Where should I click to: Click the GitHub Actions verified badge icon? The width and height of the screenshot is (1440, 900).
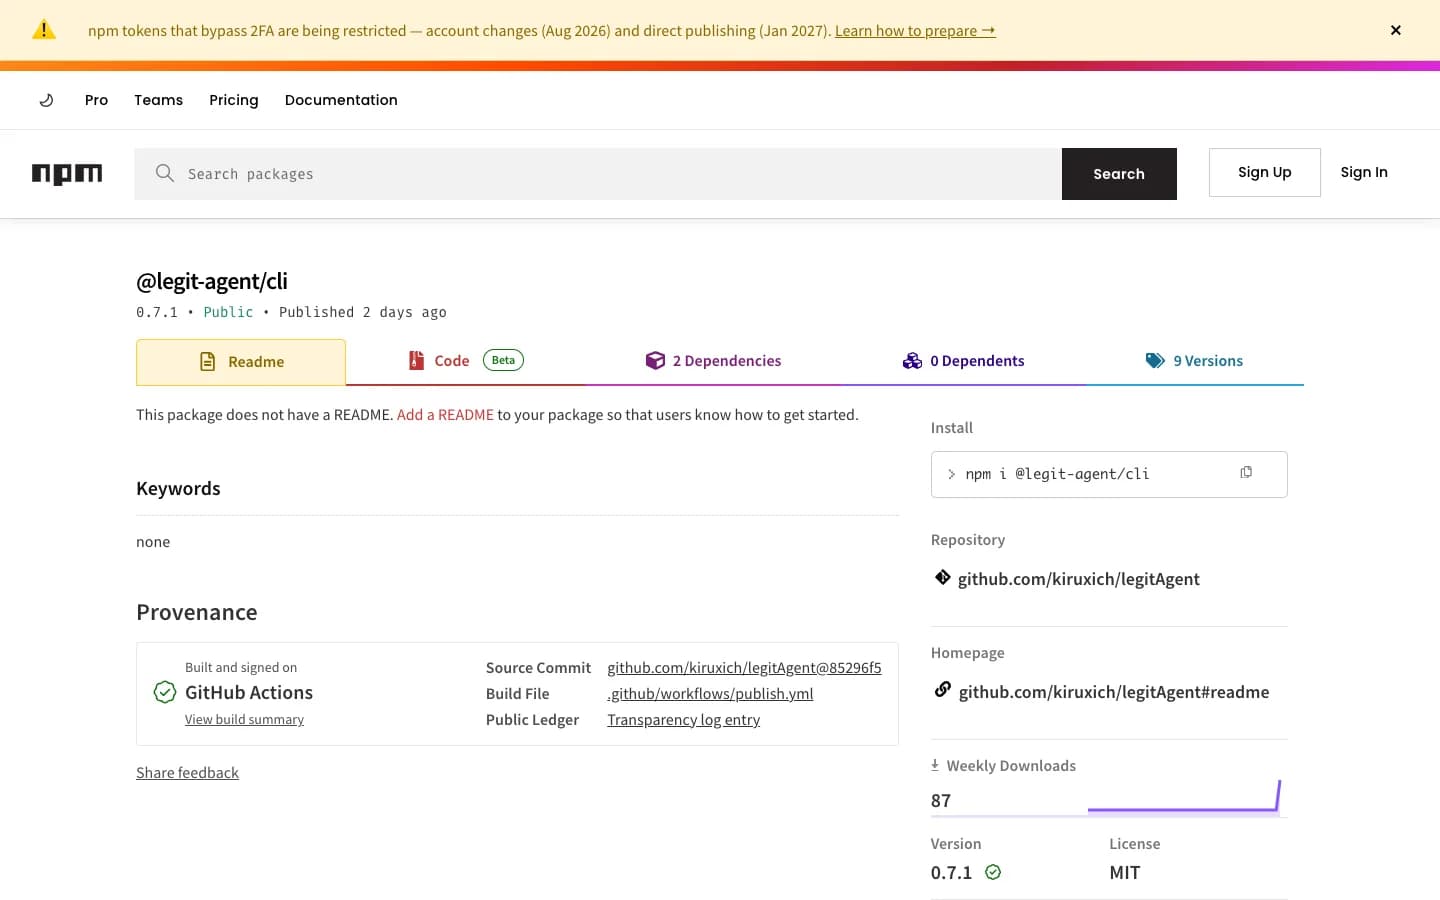point(165,692)
